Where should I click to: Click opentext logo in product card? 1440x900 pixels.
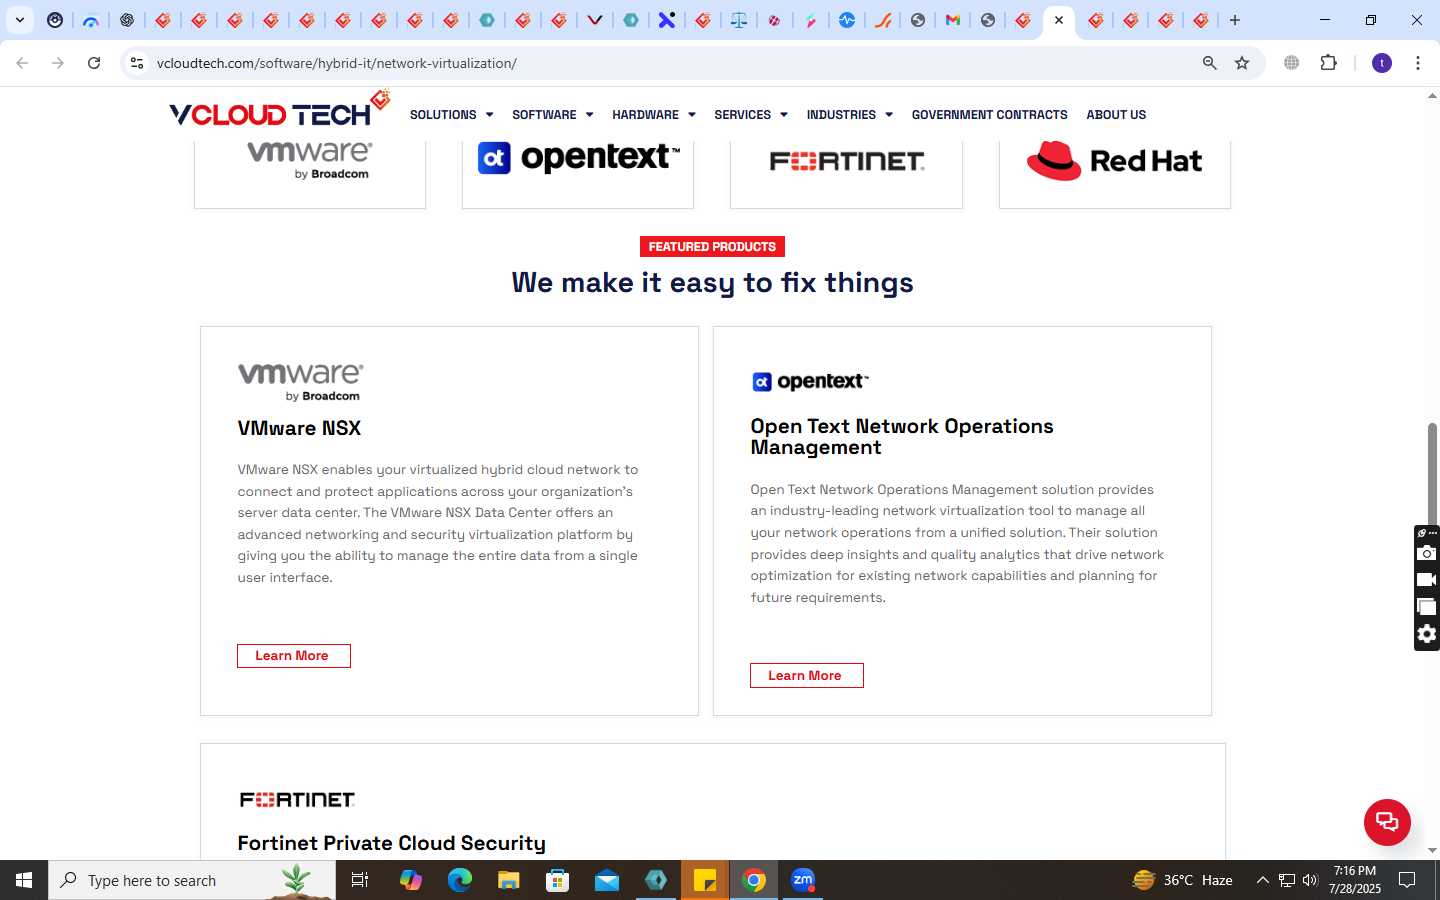(x=810, y=381)
